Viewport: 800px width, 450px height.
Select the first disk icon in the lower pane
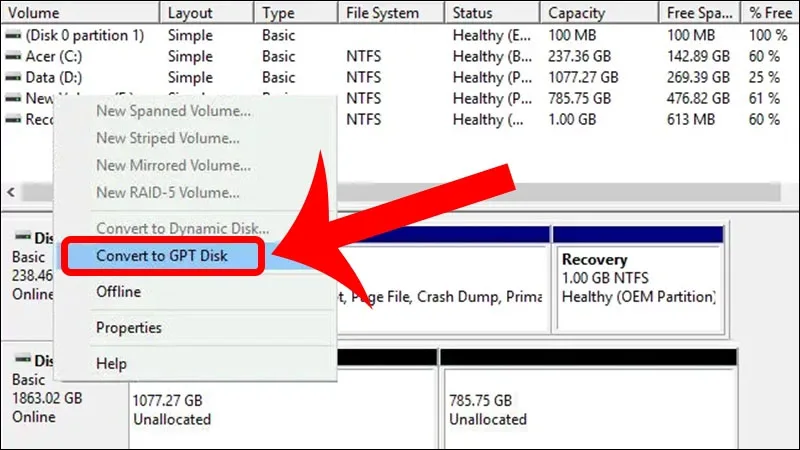click(22, 236)
